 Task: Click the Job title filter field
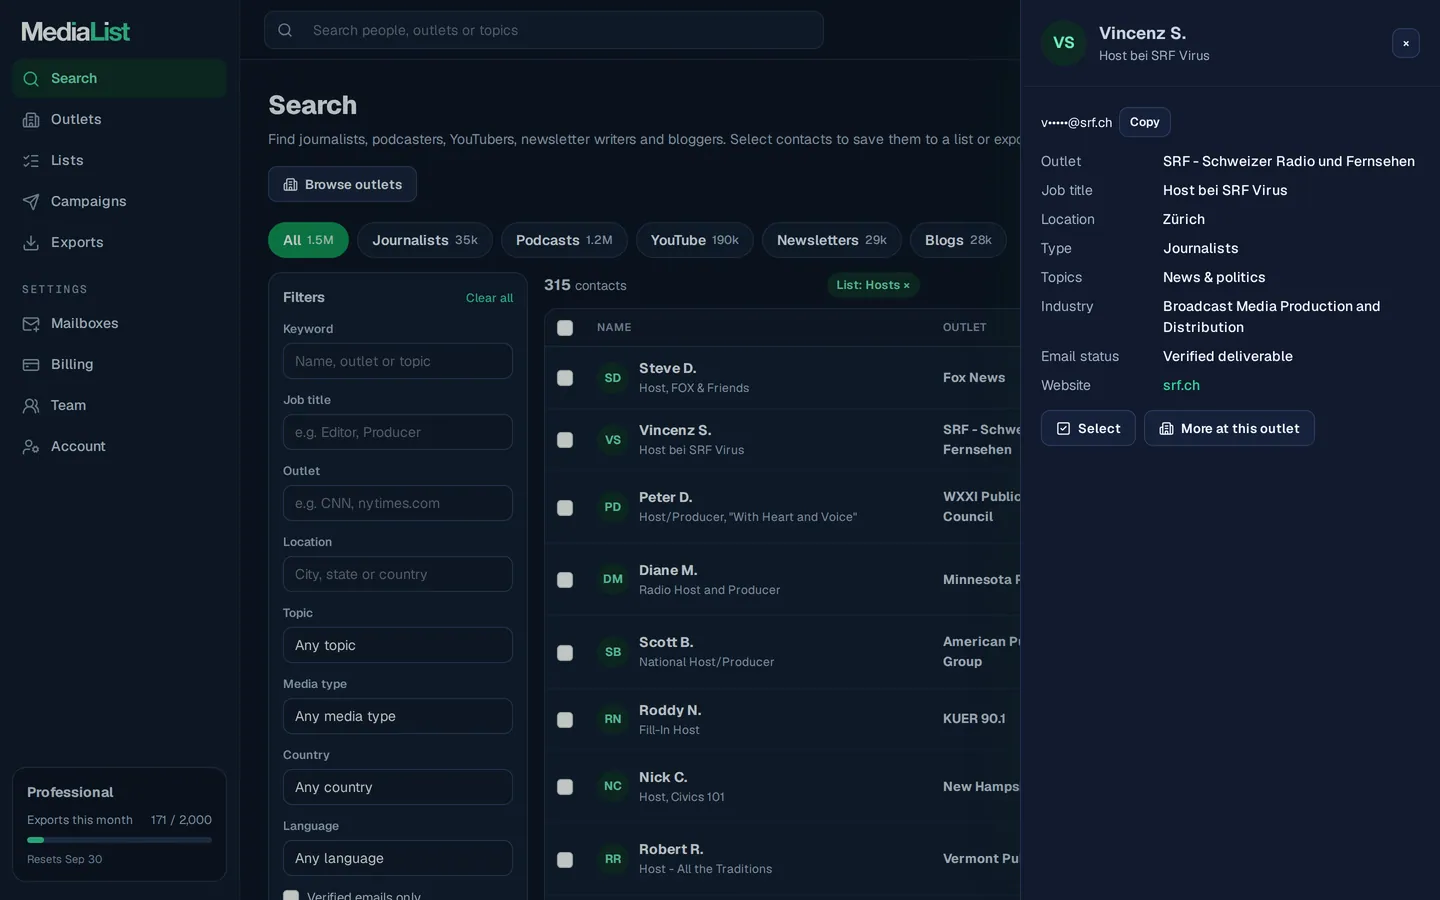pos(398,432)
